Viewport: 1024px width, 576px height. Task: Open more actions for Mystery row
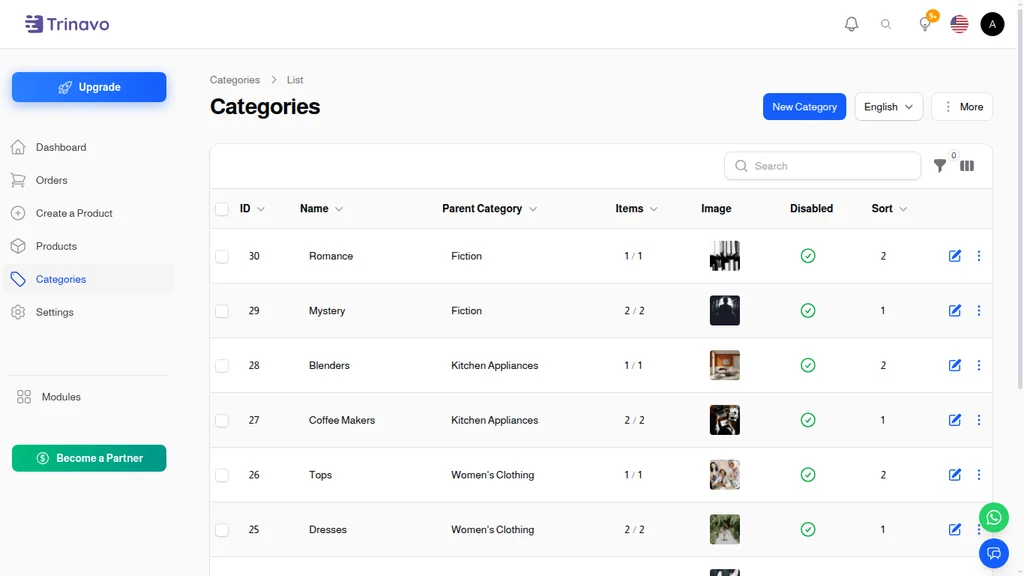point(978,311)
